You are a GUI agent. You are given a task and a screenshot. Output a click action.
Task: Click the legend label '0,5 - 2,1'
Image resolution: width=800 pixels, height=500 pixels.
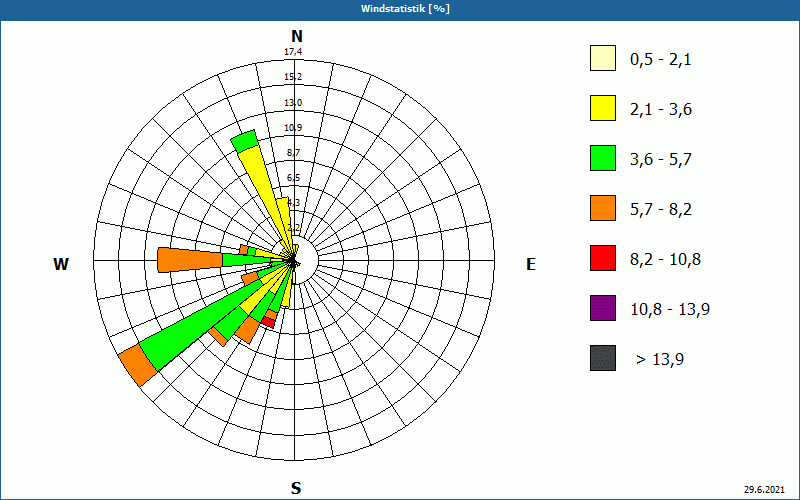tap(661, 60)
